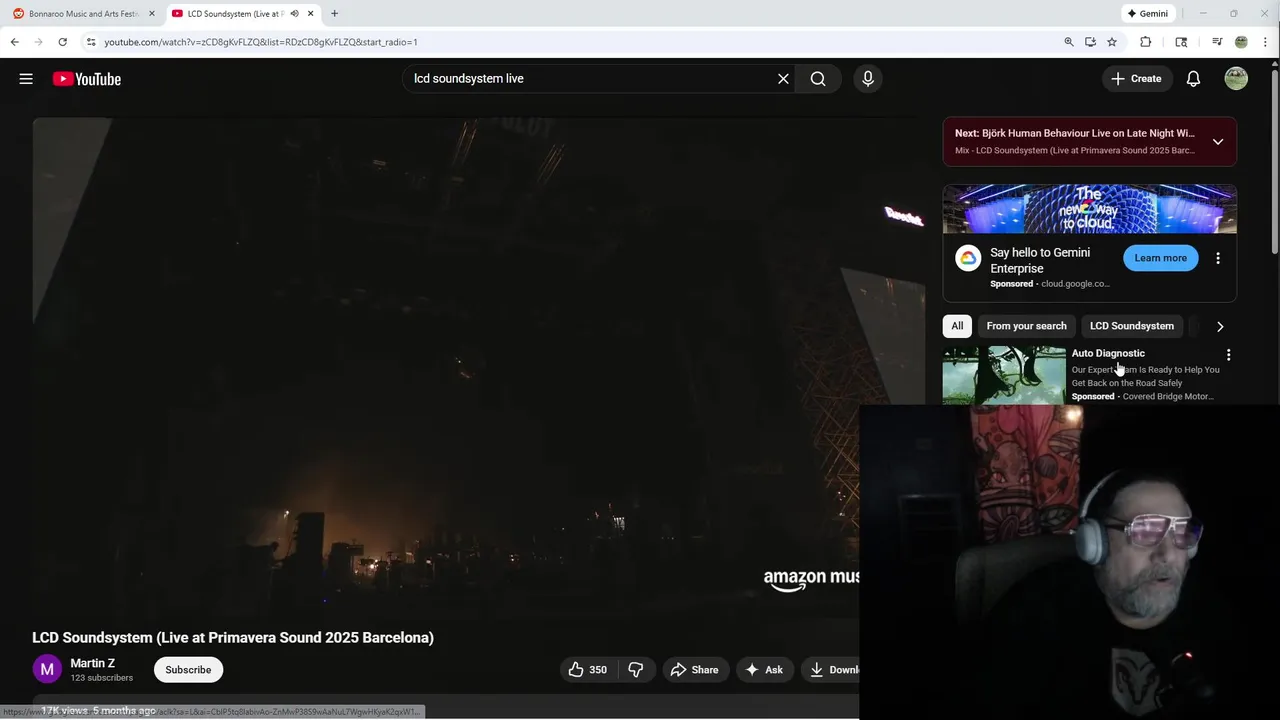Open the Auto Diagnostic sponsored thumbnail
This screenshot has height=720, width=1280.
pos(1004,375)
